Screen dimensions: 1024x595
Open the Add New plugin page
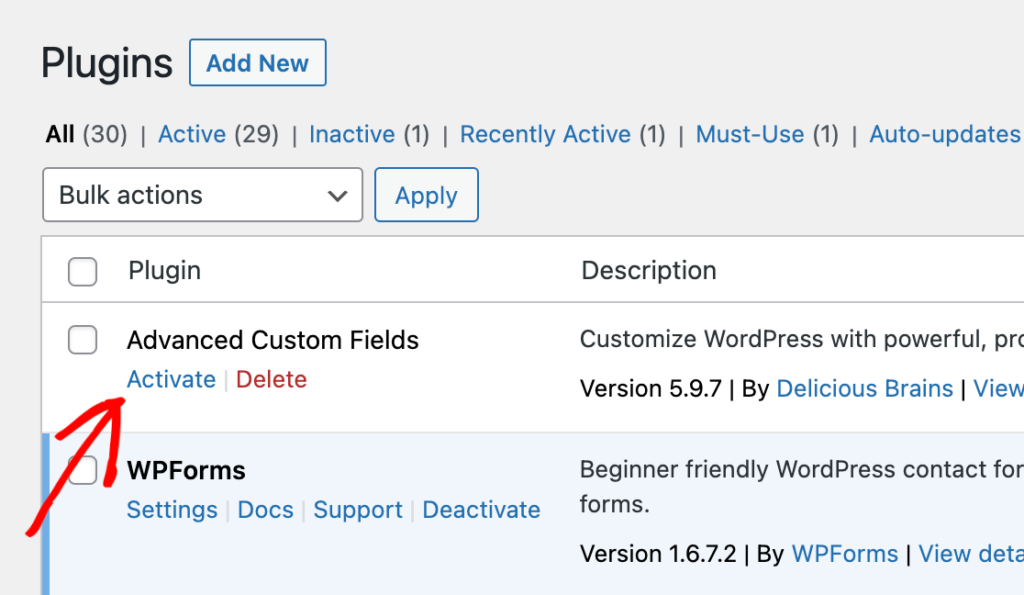tap(257, 62)
